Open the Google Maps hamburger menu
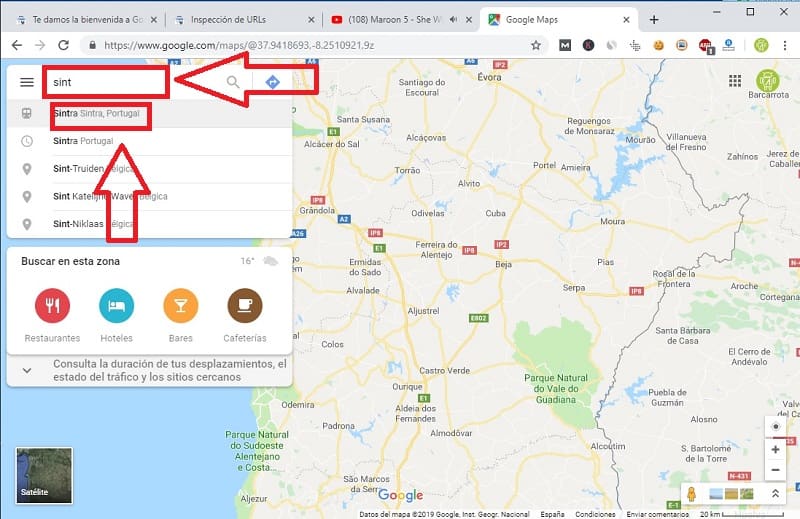The image size is (800, 519). coord(27,82)
